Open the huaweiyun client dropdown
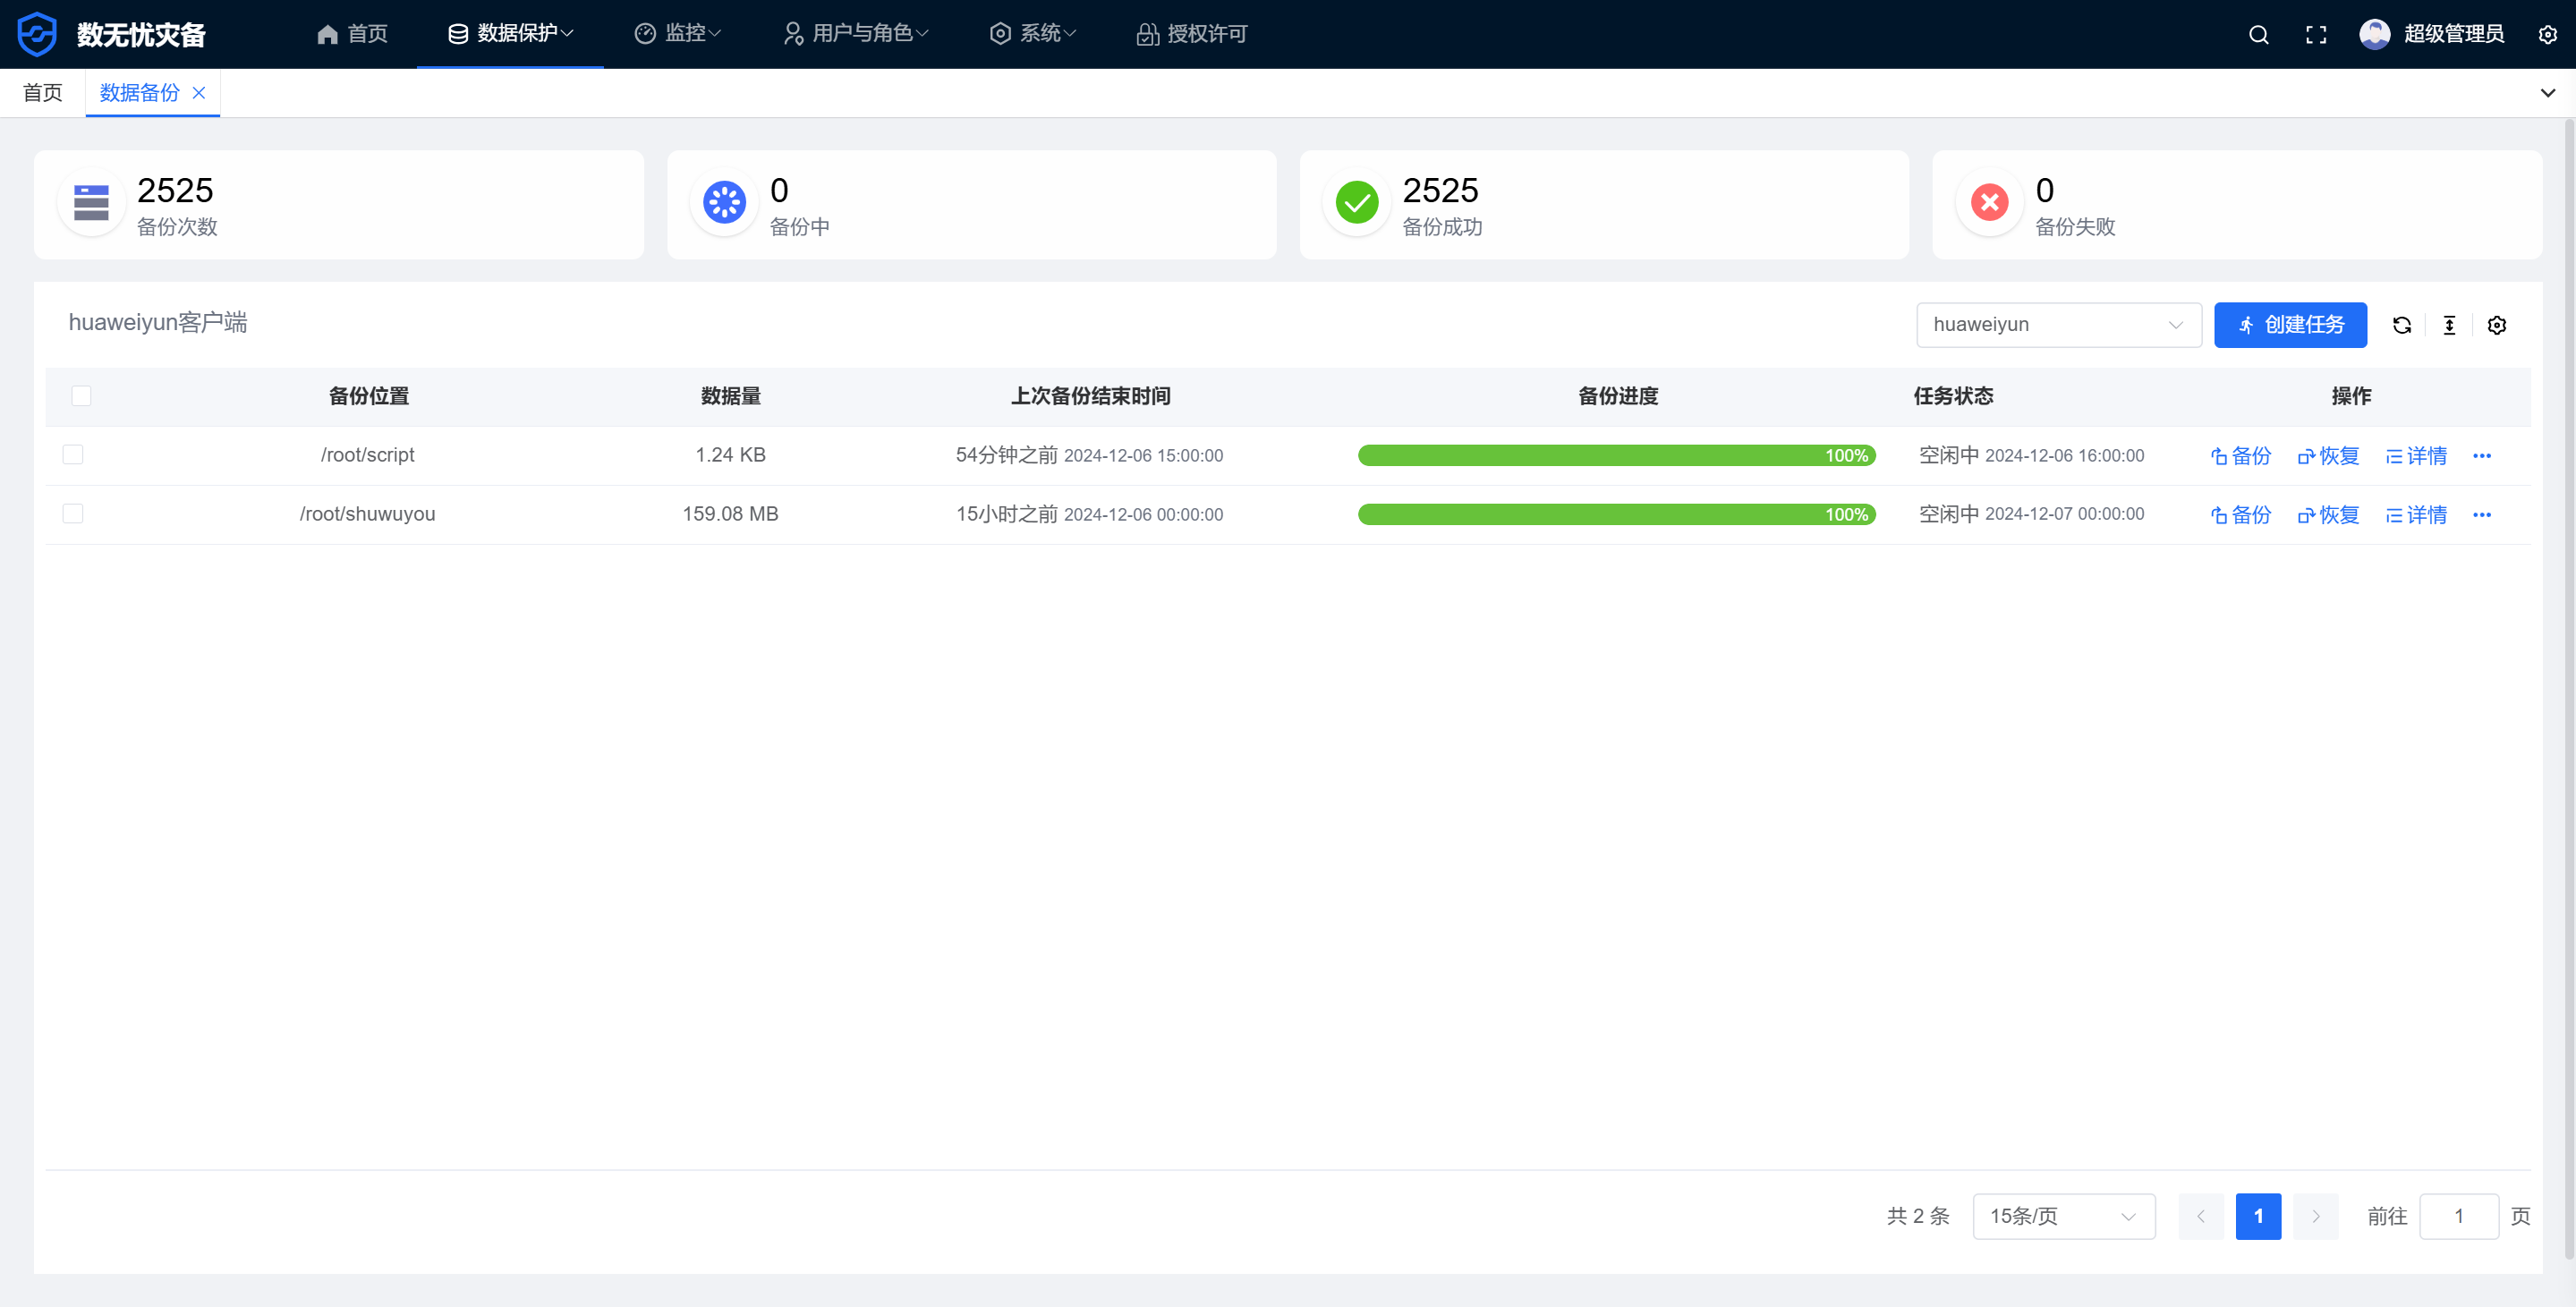This screenshot has width=2576, height=1307. tap(2058, 325)
